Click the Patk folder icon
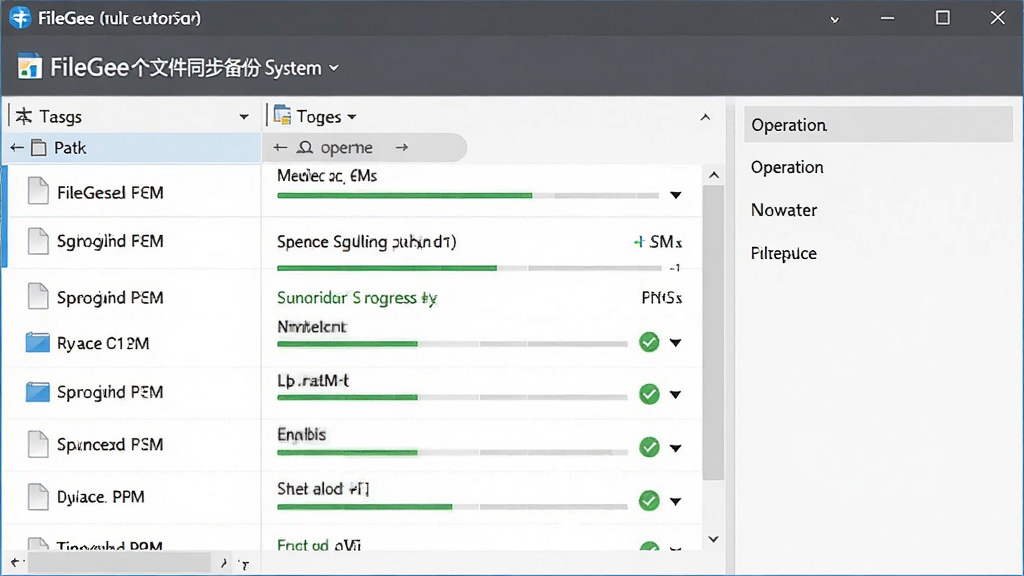 coord(39,148)
